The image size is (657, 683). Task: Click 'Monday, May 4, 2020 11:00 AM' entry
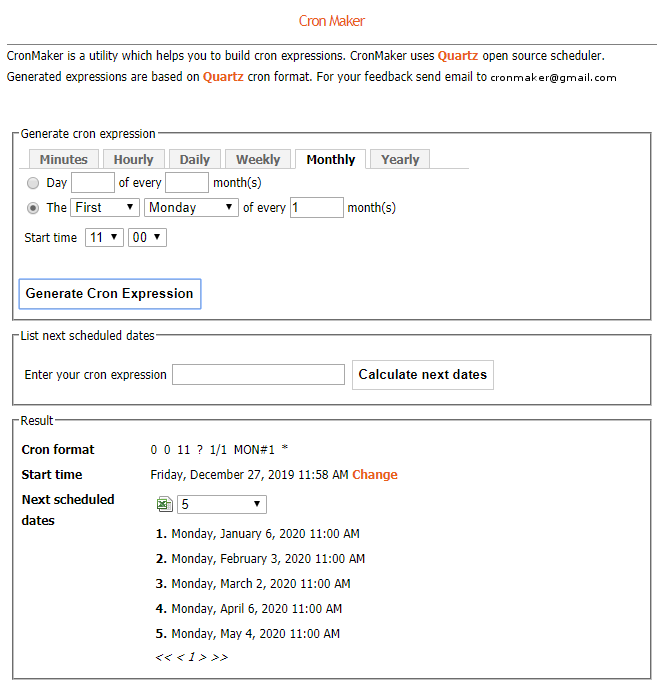(x=255, y=633)
